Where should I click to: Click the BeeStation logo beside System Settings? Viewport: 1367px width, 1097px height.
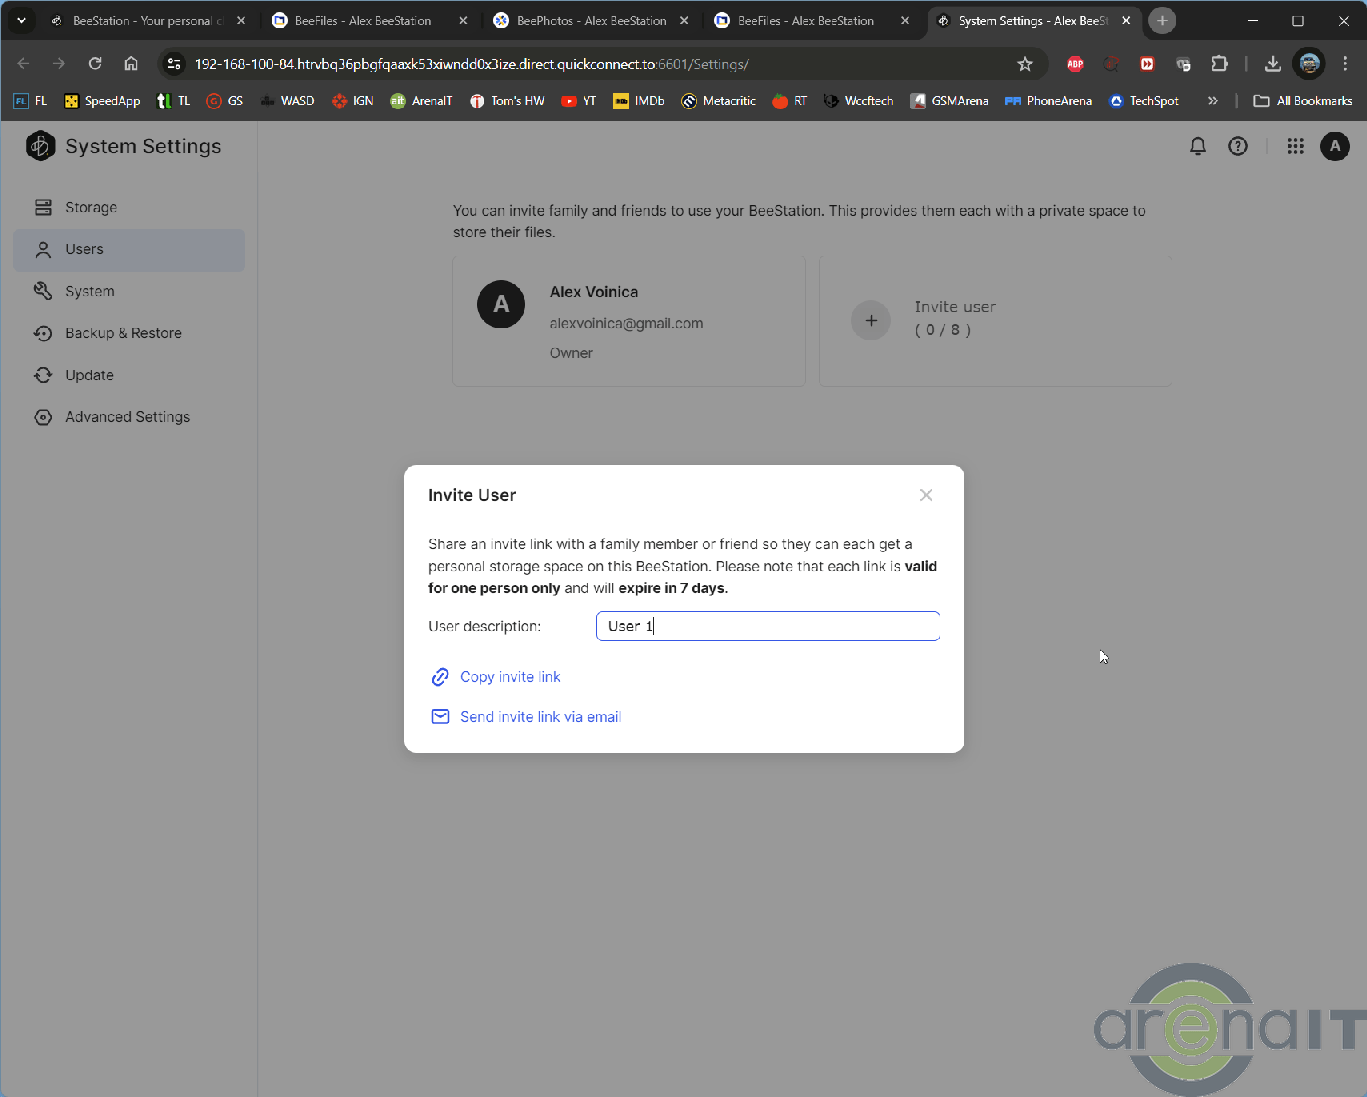point(41,146)
